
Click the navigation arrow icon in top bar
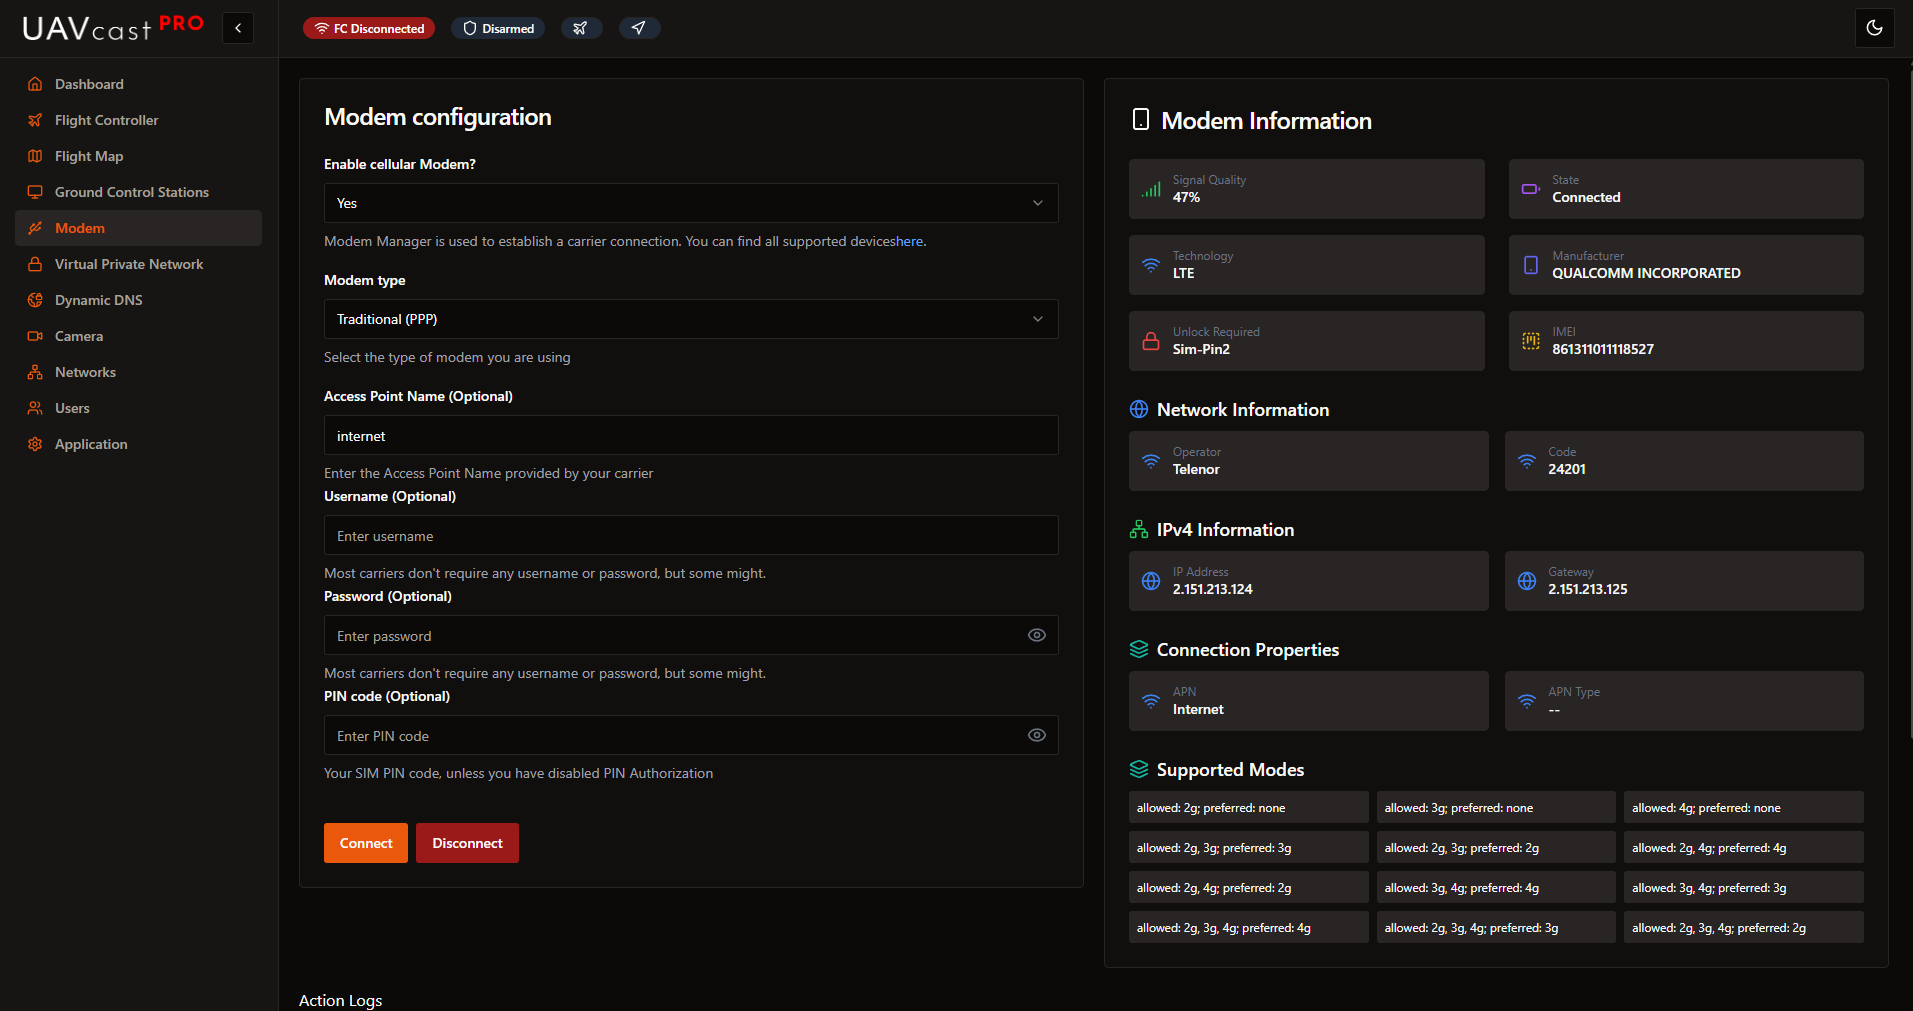click(639, 28)
